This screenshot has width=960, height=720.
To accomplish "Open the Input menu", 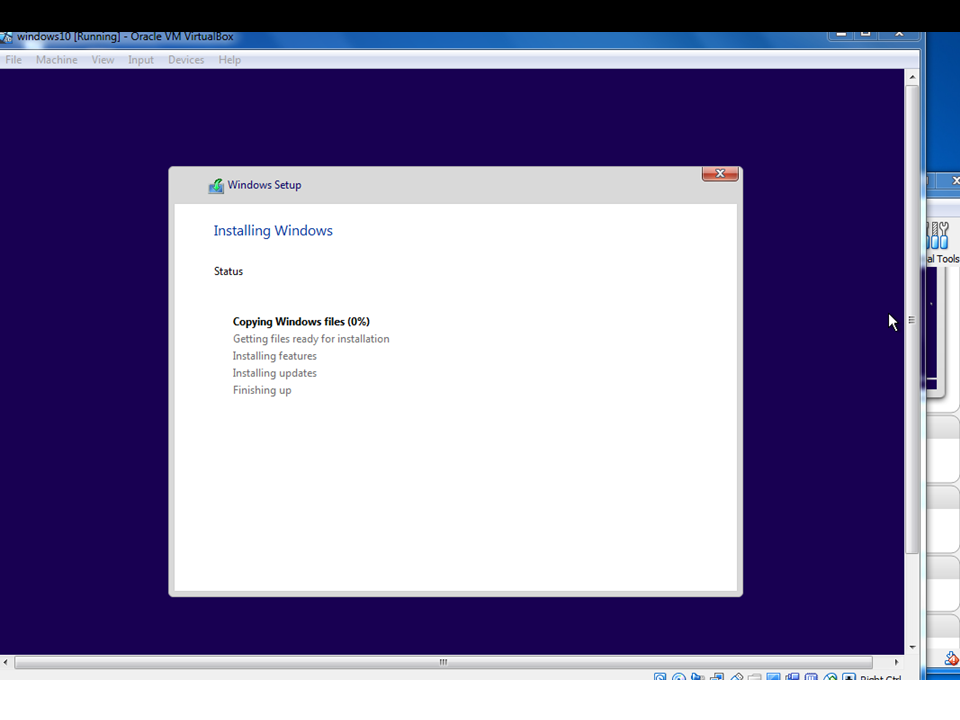I will coord(140,60).
